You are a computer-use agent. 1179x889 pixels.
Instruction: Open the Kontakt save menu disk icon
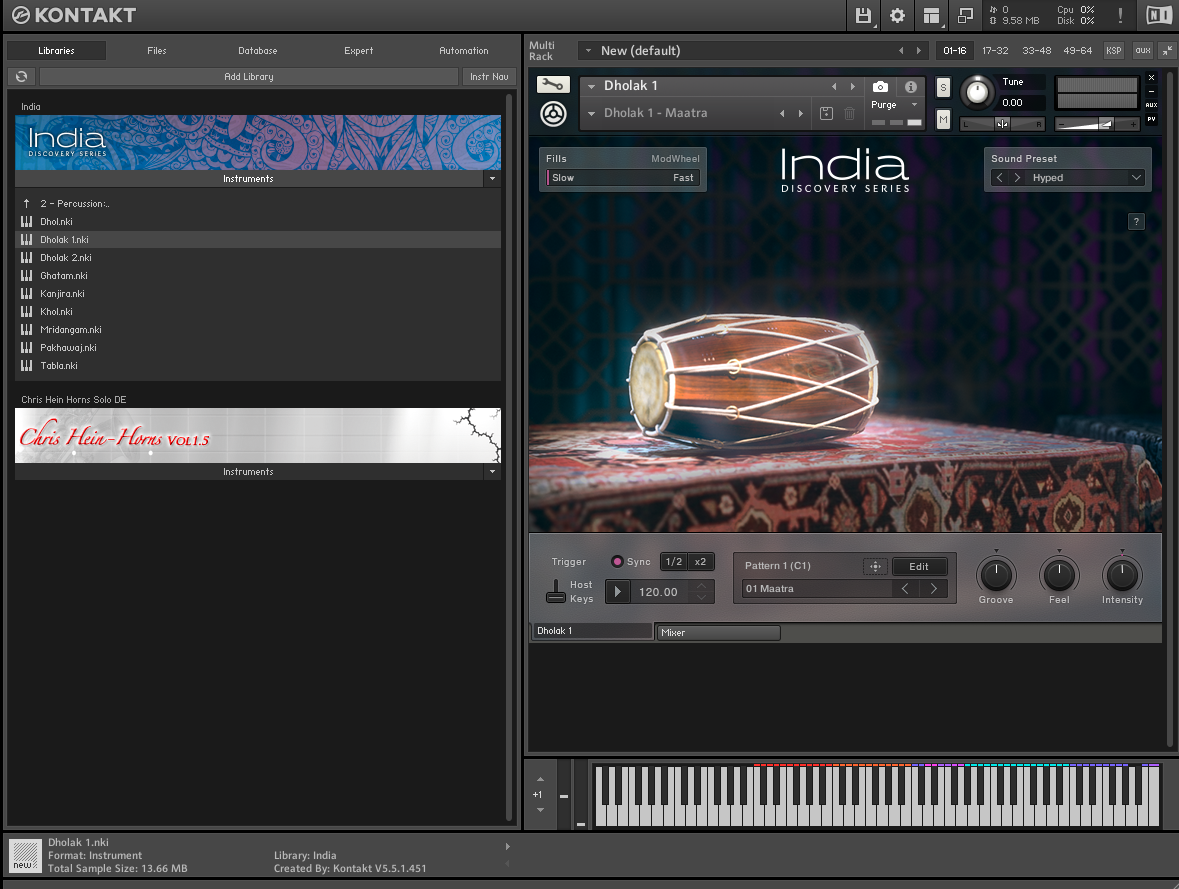pos(863,16)
